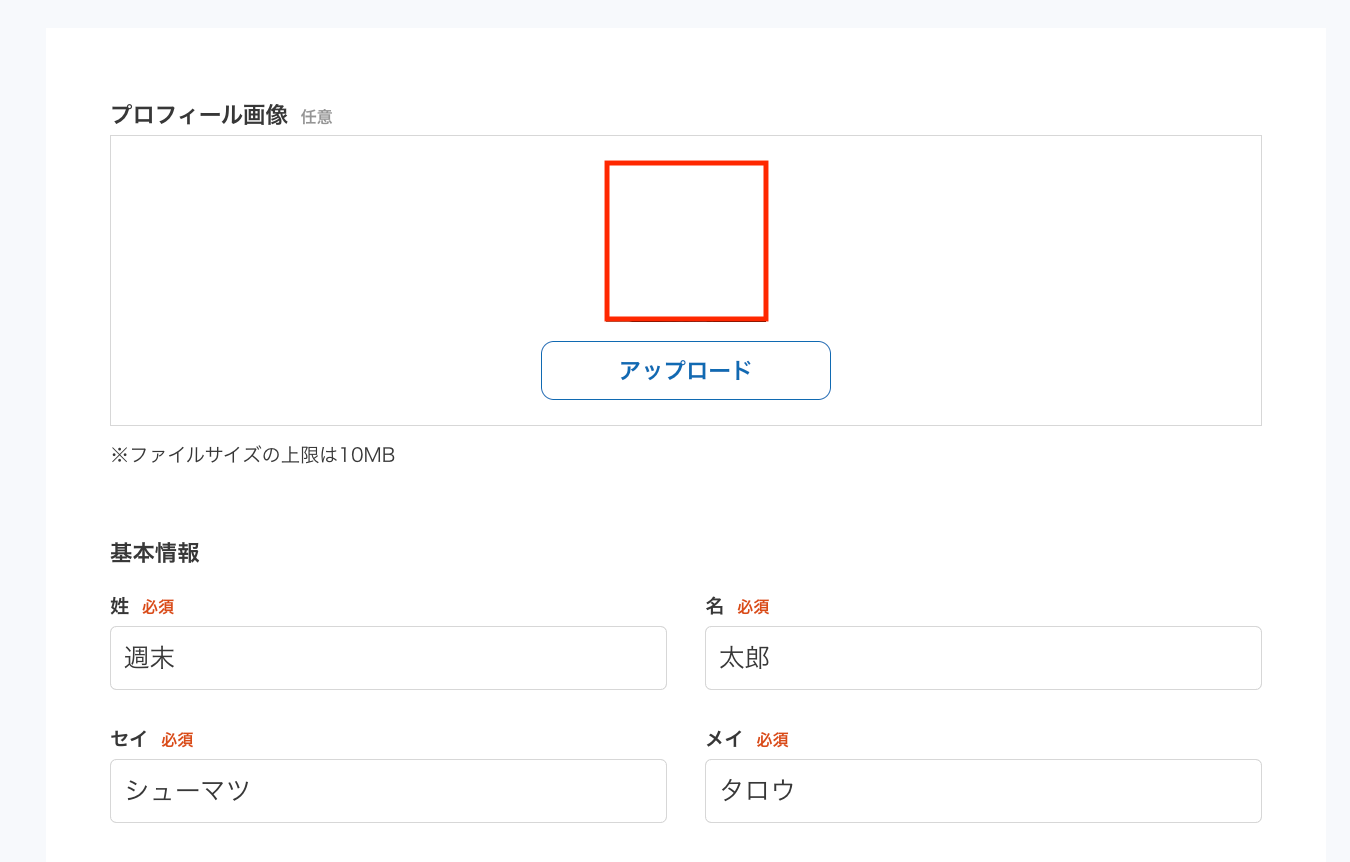Click the ファイルサイズの上限は10MB note
The height and width of the screenshot is (862, 1350).
tap(253, 455)
